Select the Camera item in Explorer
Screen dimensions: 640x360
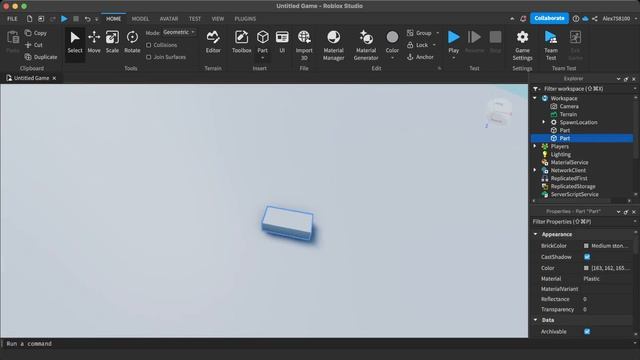(569, 106)
